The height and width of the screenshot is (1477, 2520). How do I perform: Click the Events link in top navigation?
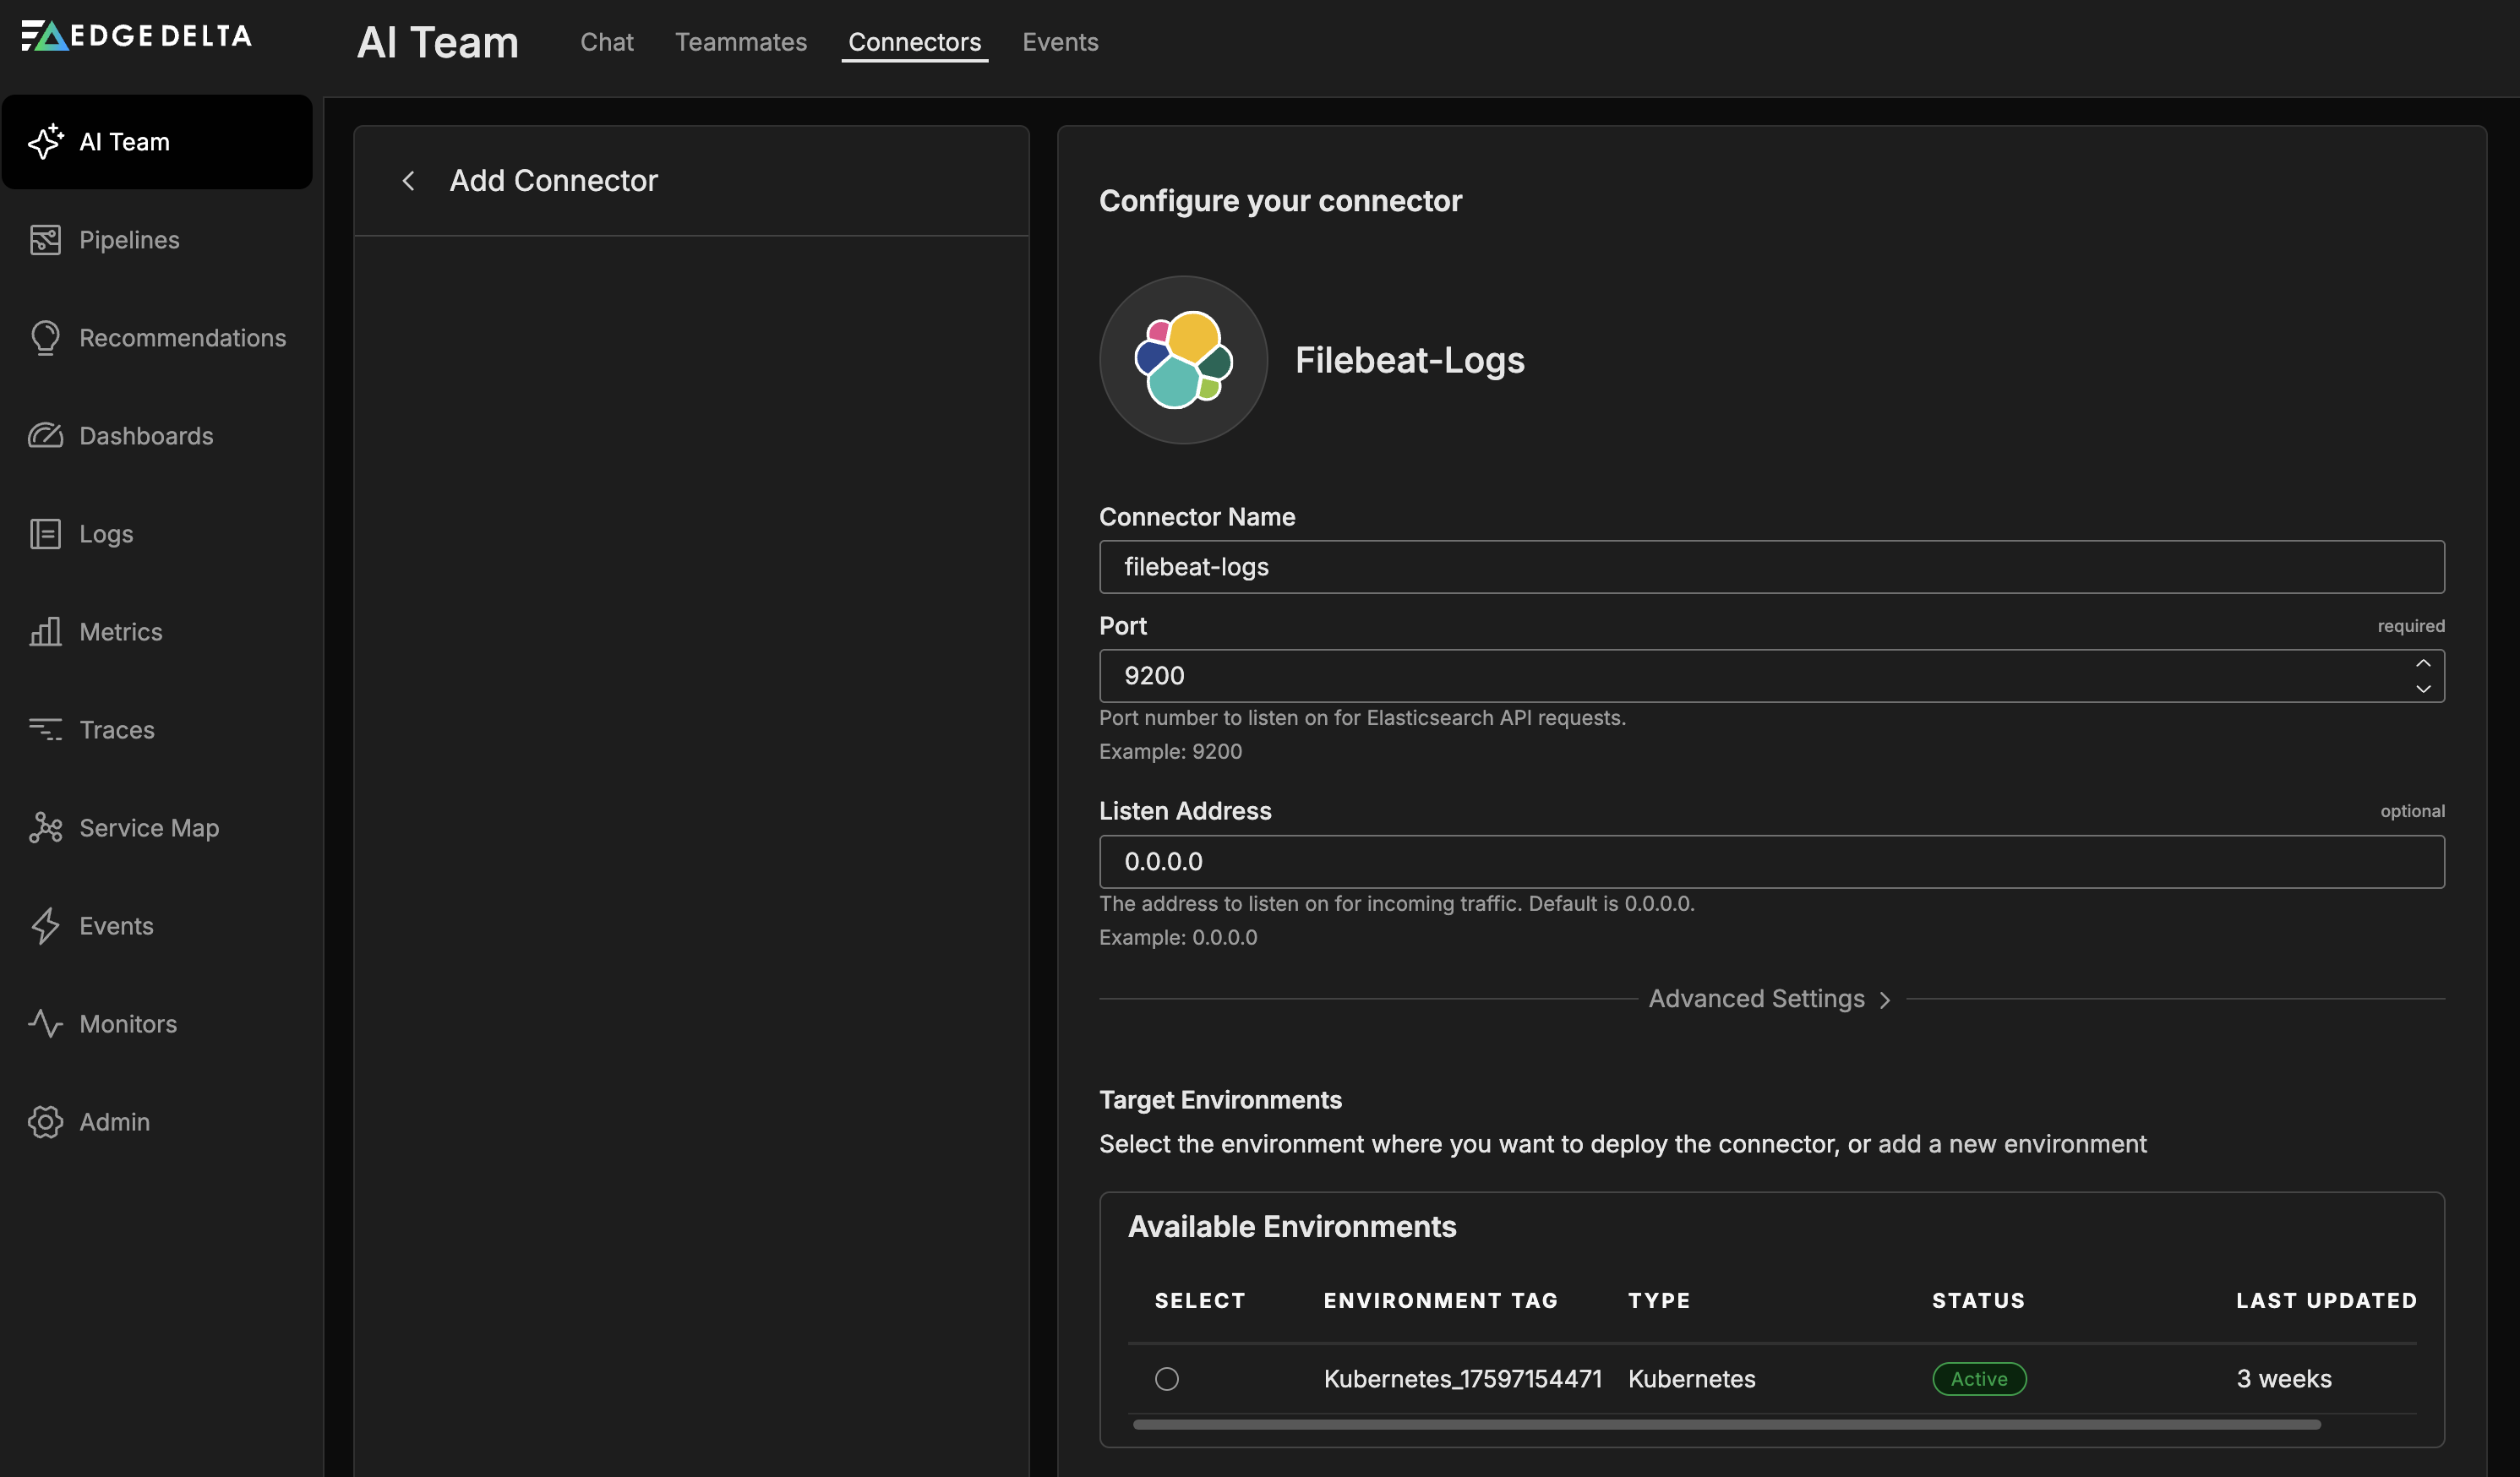1059,42
